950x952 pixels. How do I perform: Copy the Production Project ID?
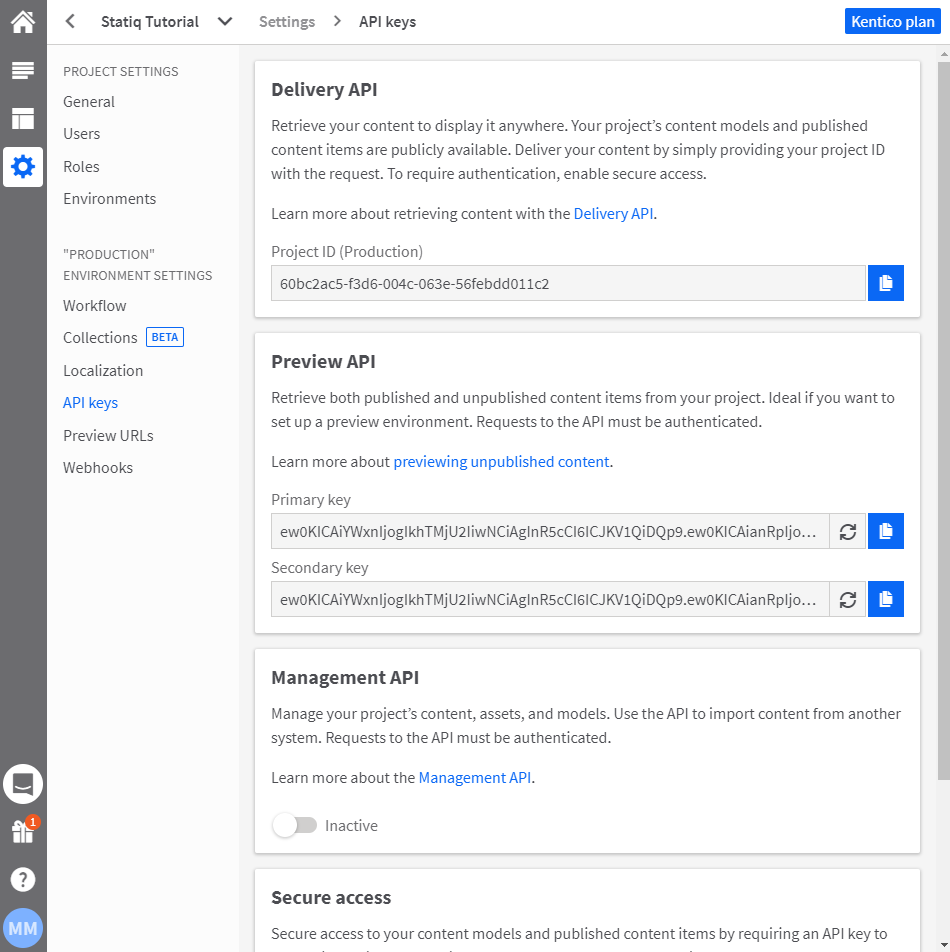tap(885, 283)
